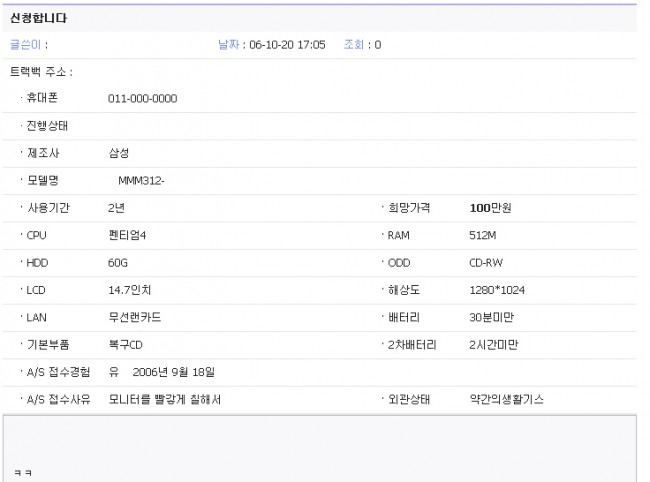This screenshot has width=650, height=482.
Task: Click the HDD value 60G
Action: click(119, 263)
